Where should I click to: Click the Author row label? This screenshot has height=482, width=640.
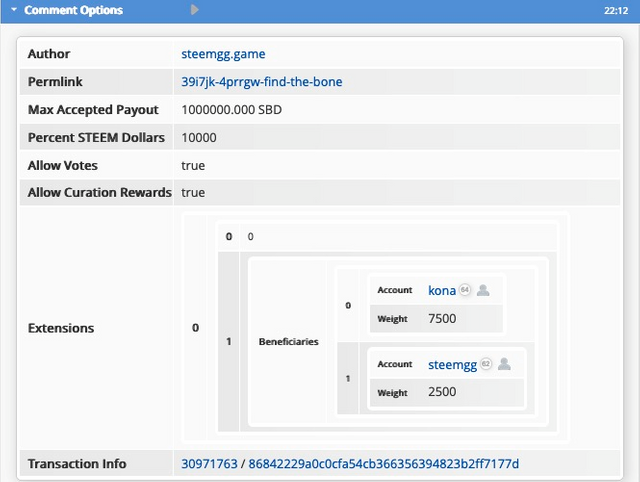click(49, 54)
